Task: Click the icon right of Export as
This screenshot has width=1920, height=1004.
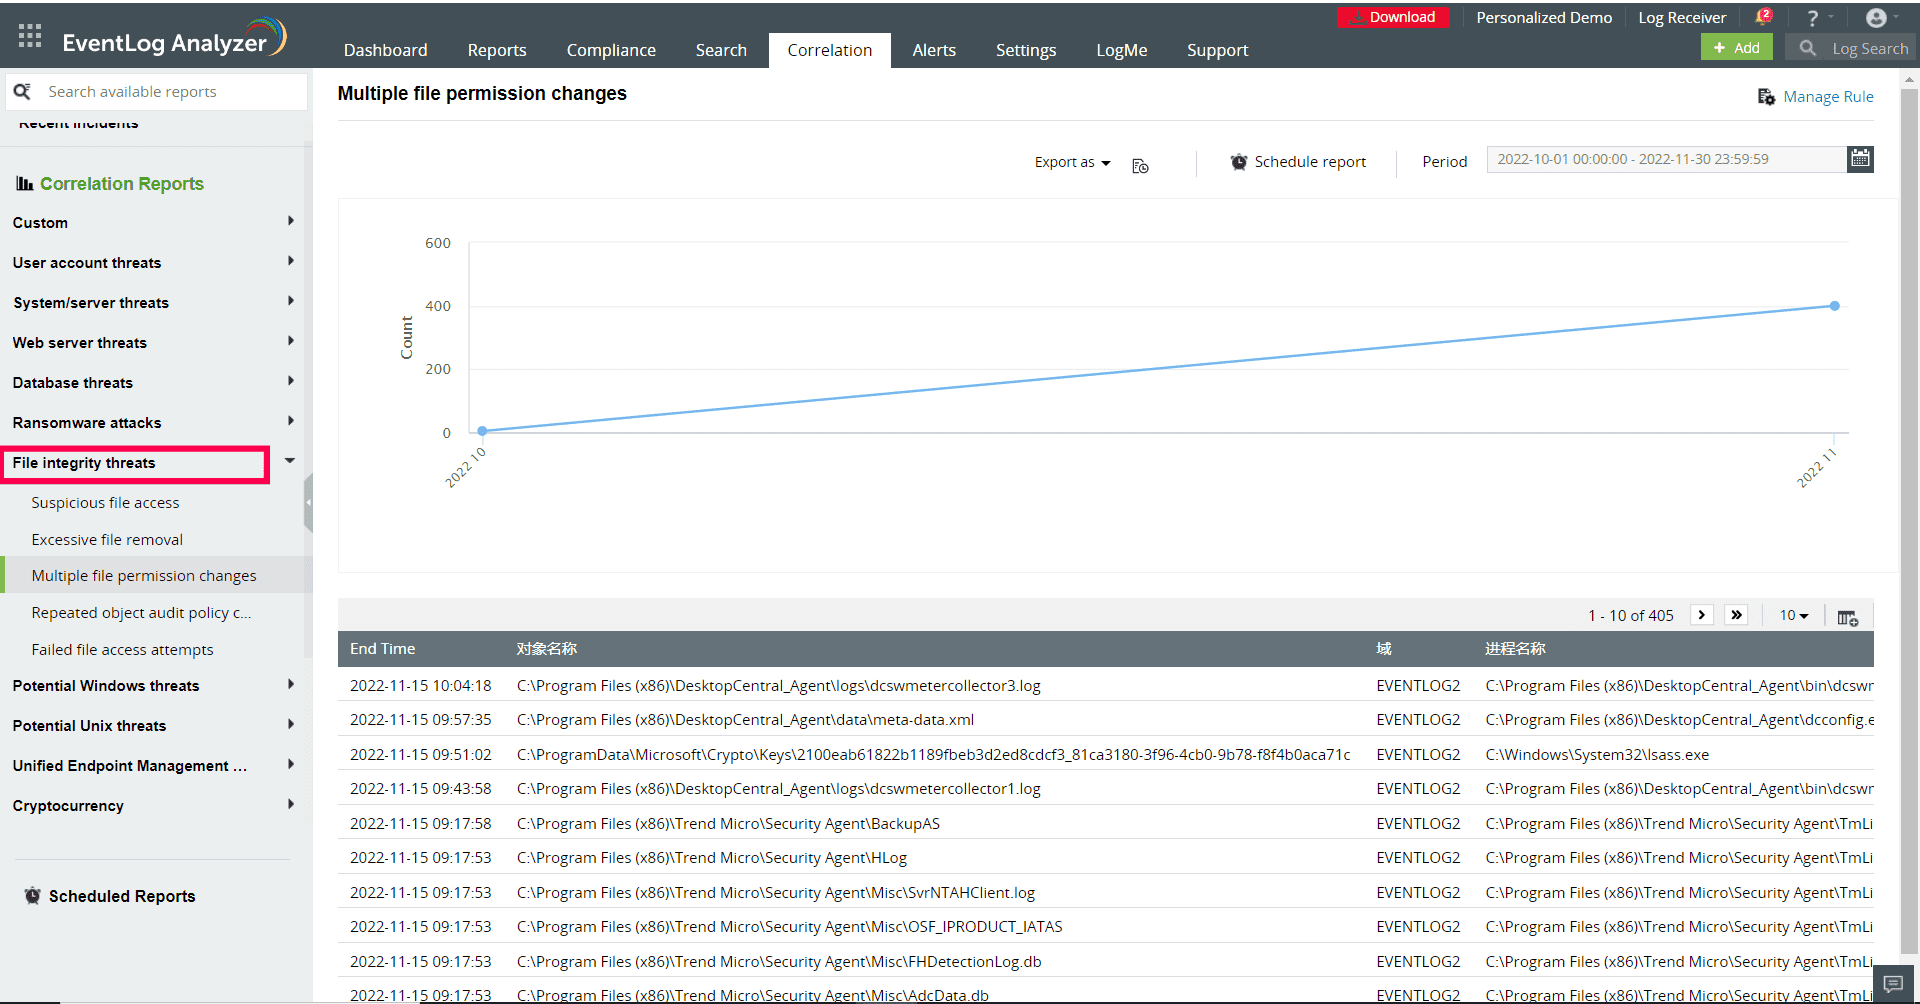Action: [x=1140, y=165]
